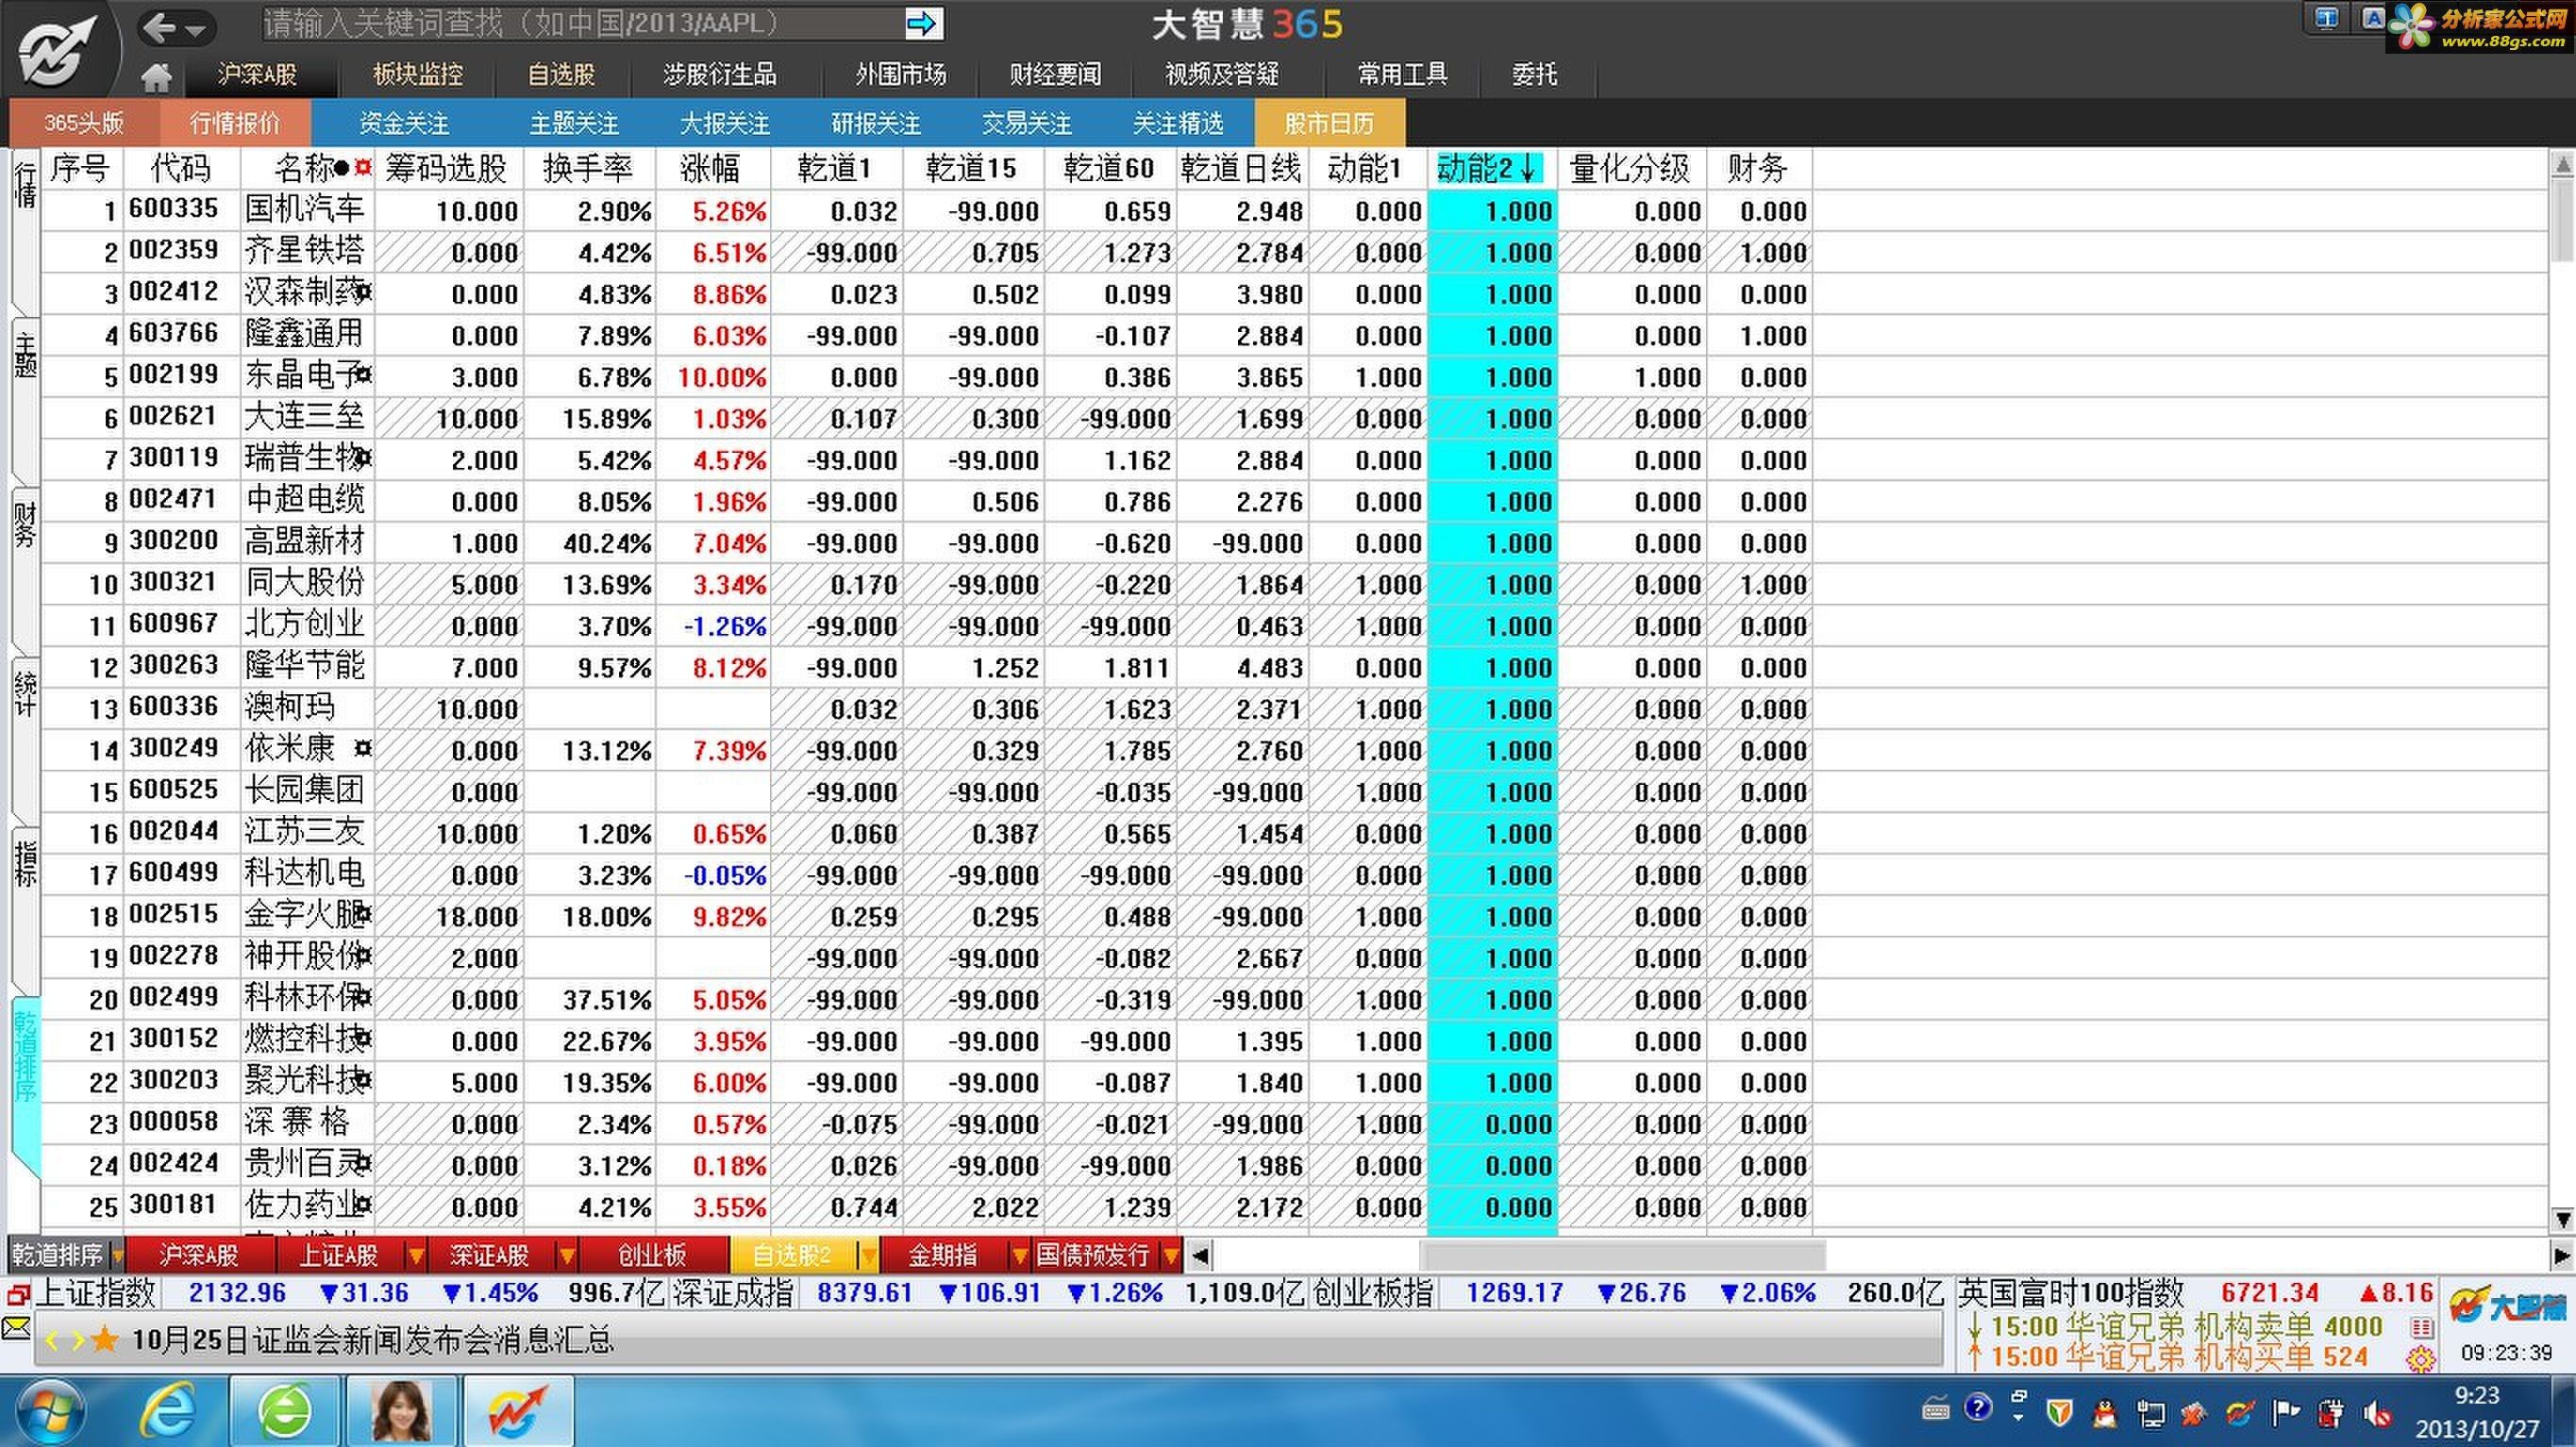Expand the 自选股2 dropdown arrow

click(x=869, y=1255)
